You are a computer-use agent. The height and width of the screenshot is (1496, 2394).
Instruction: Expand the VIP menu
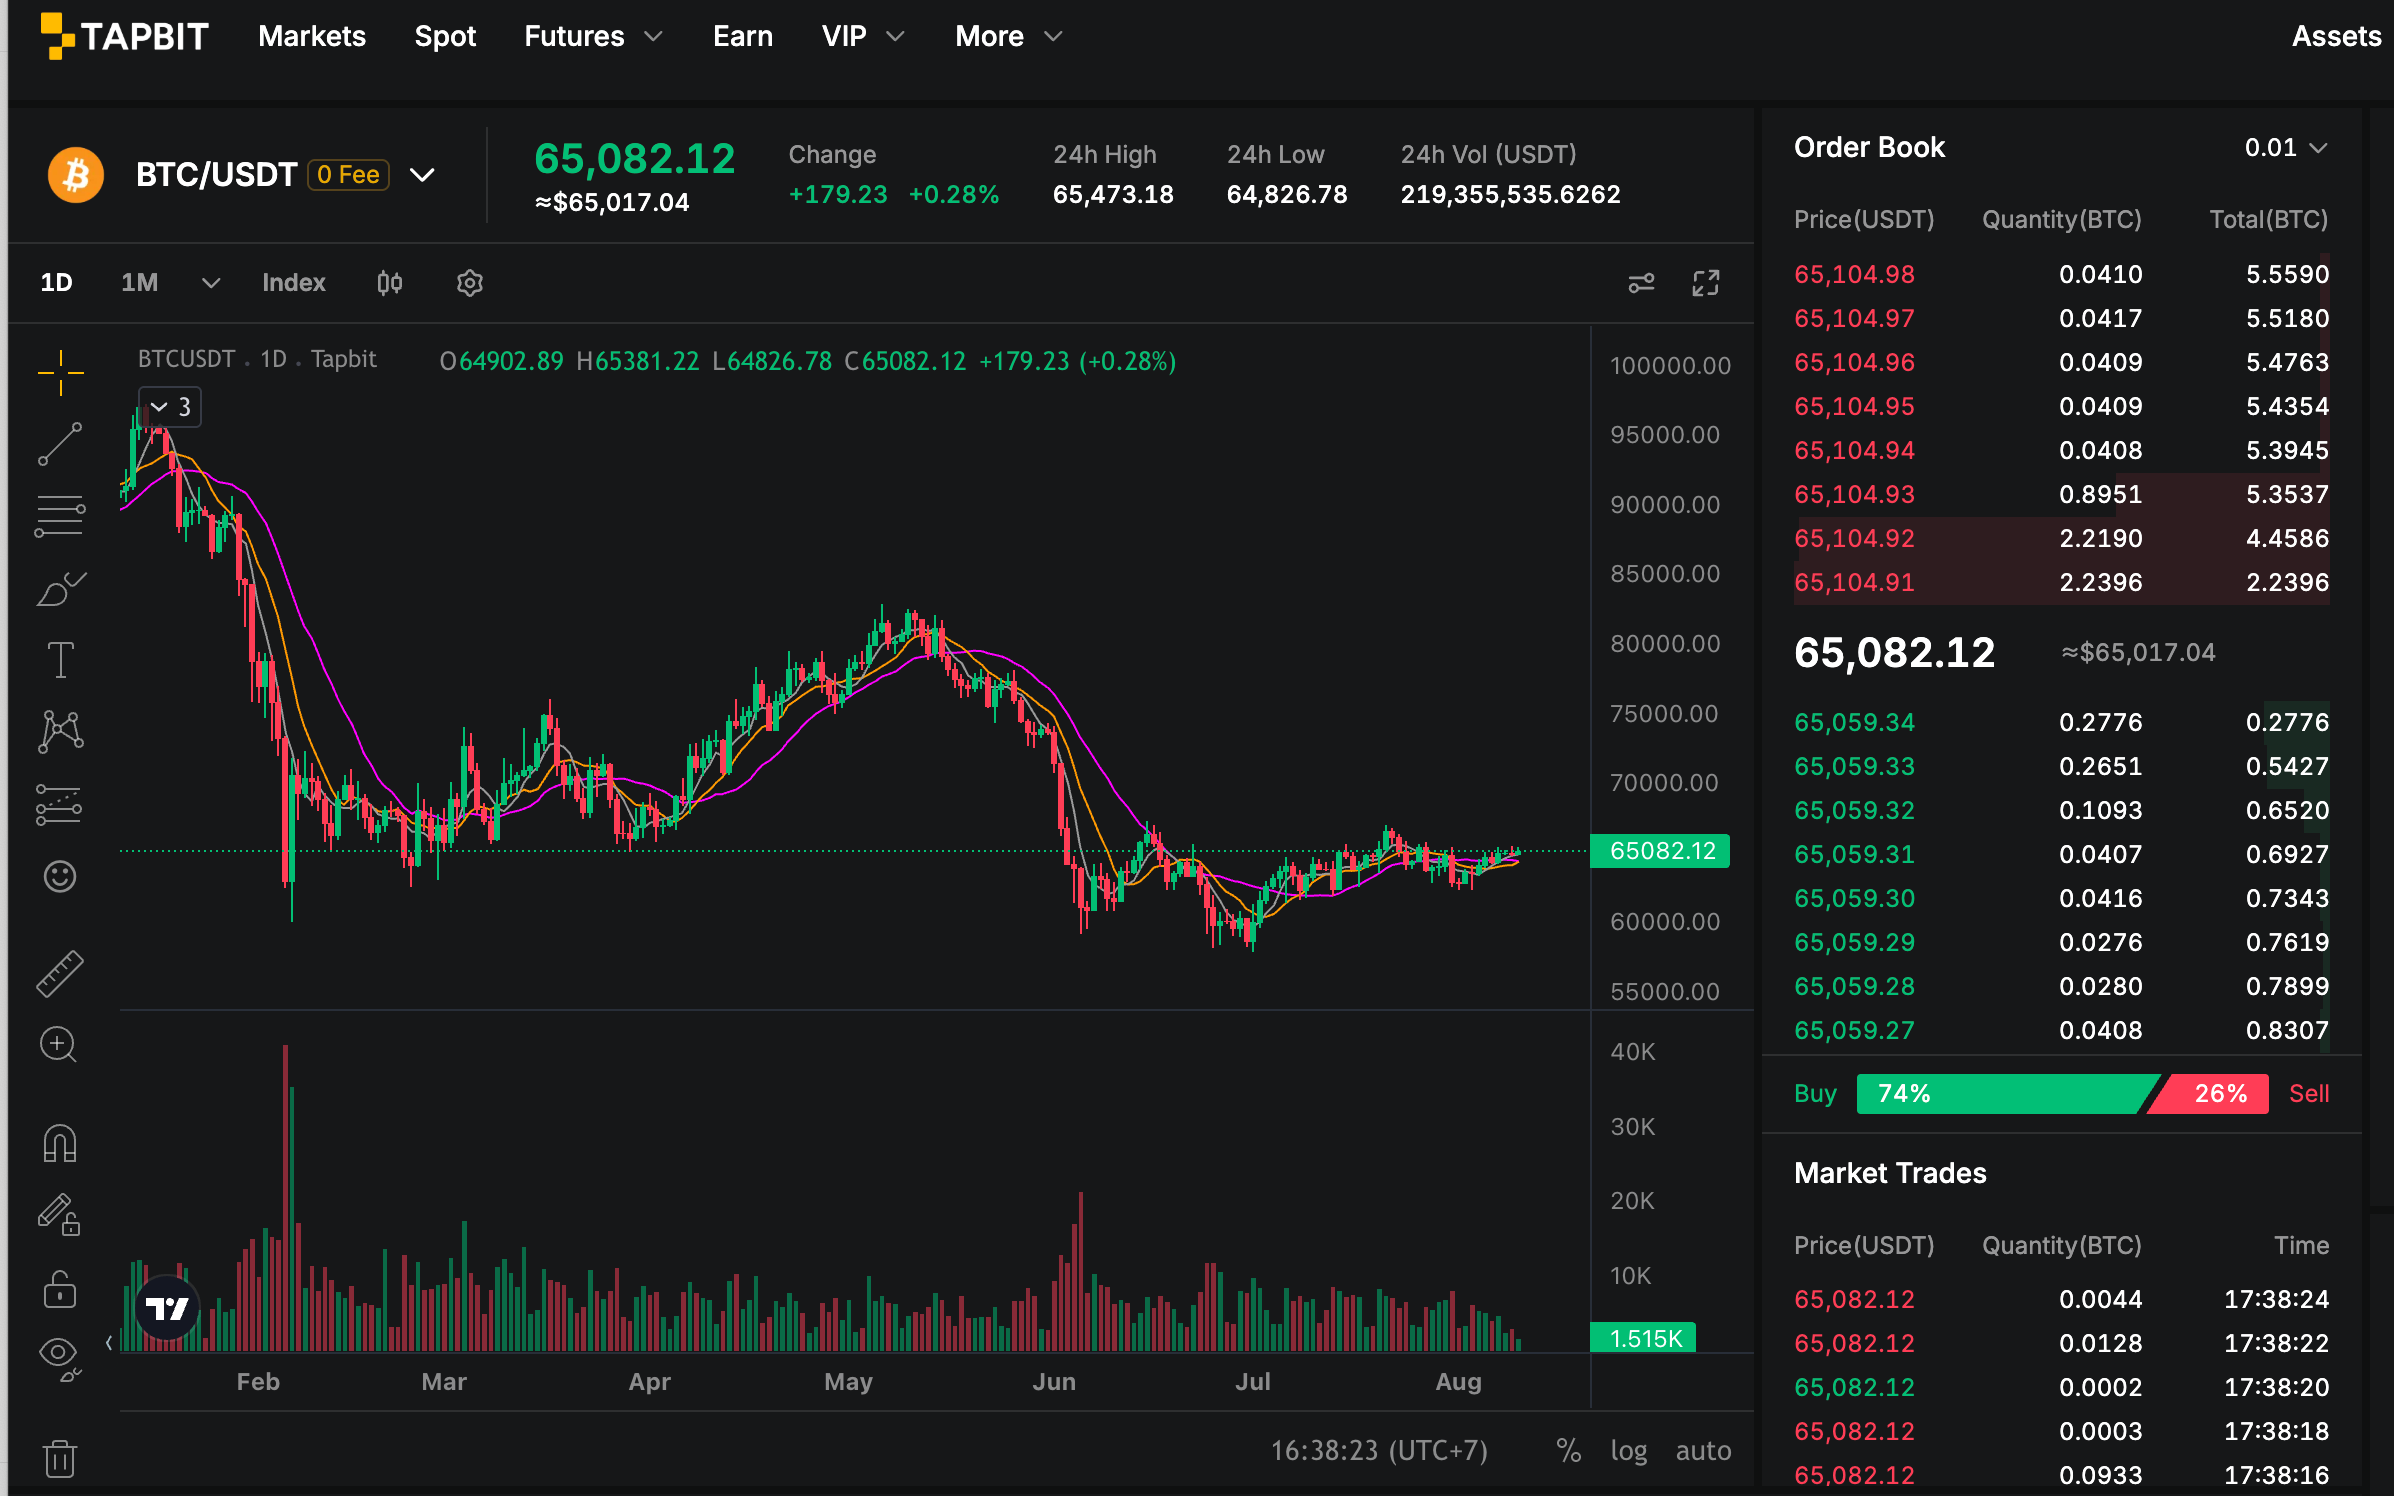pos(863,36)
